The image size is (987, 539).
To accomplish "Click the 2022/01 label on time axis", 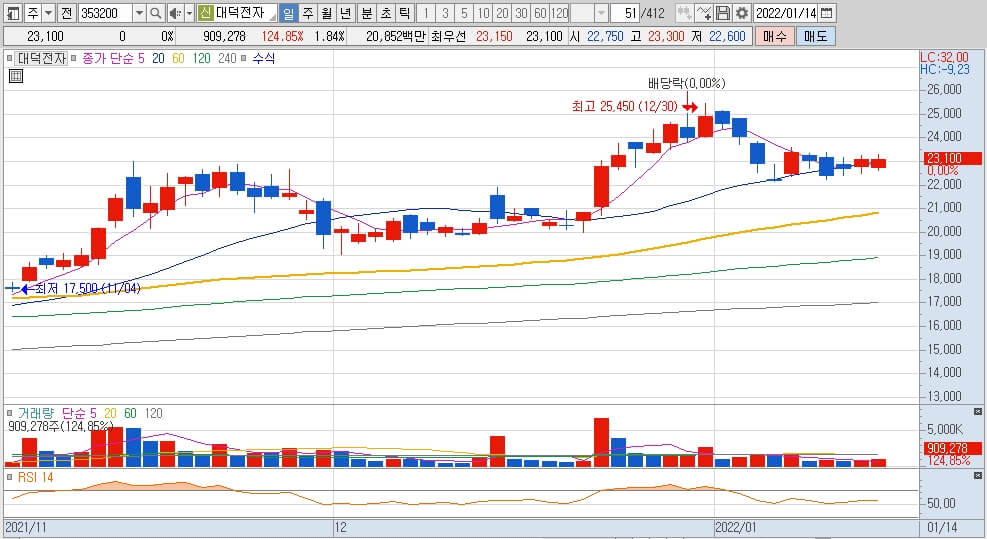I will click(736, 527).
